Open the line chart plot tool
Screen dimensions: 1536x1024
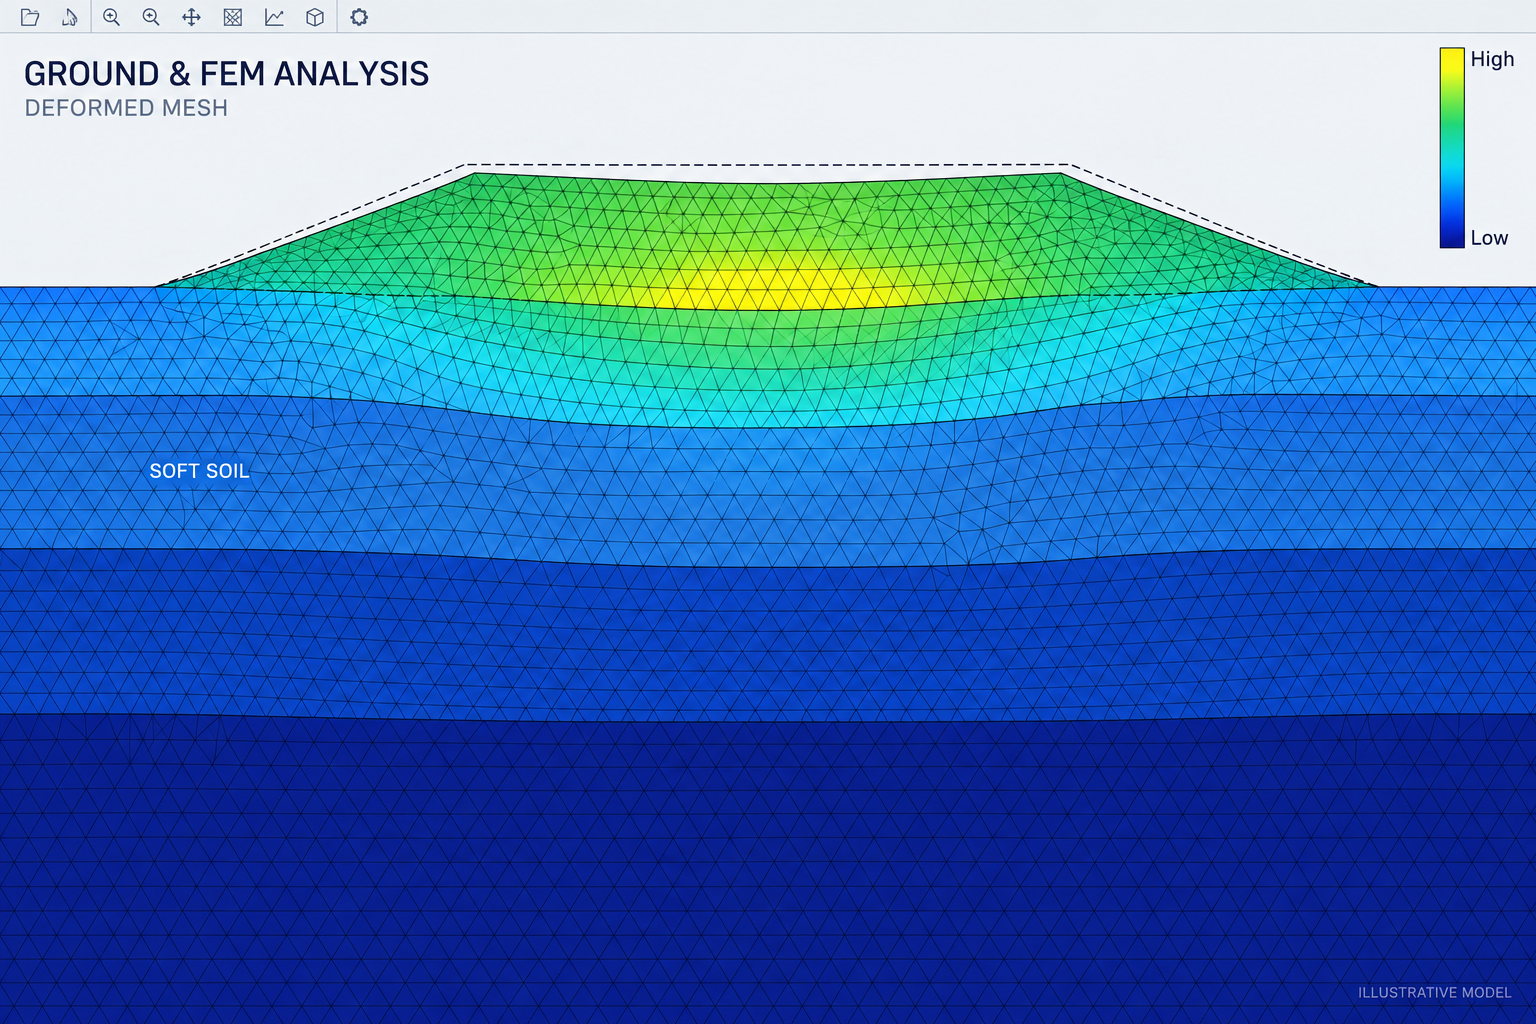[x=274, y=17]
